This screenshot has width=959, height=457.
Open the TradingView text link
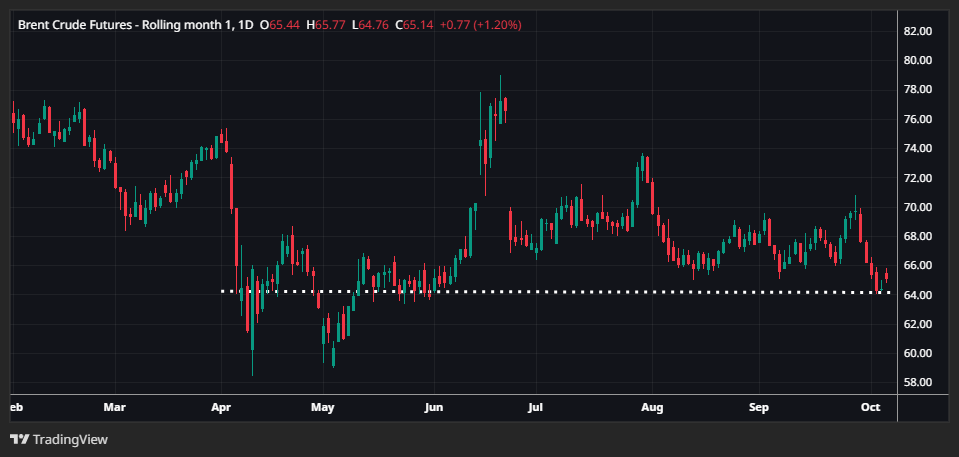tap(70, 439)
